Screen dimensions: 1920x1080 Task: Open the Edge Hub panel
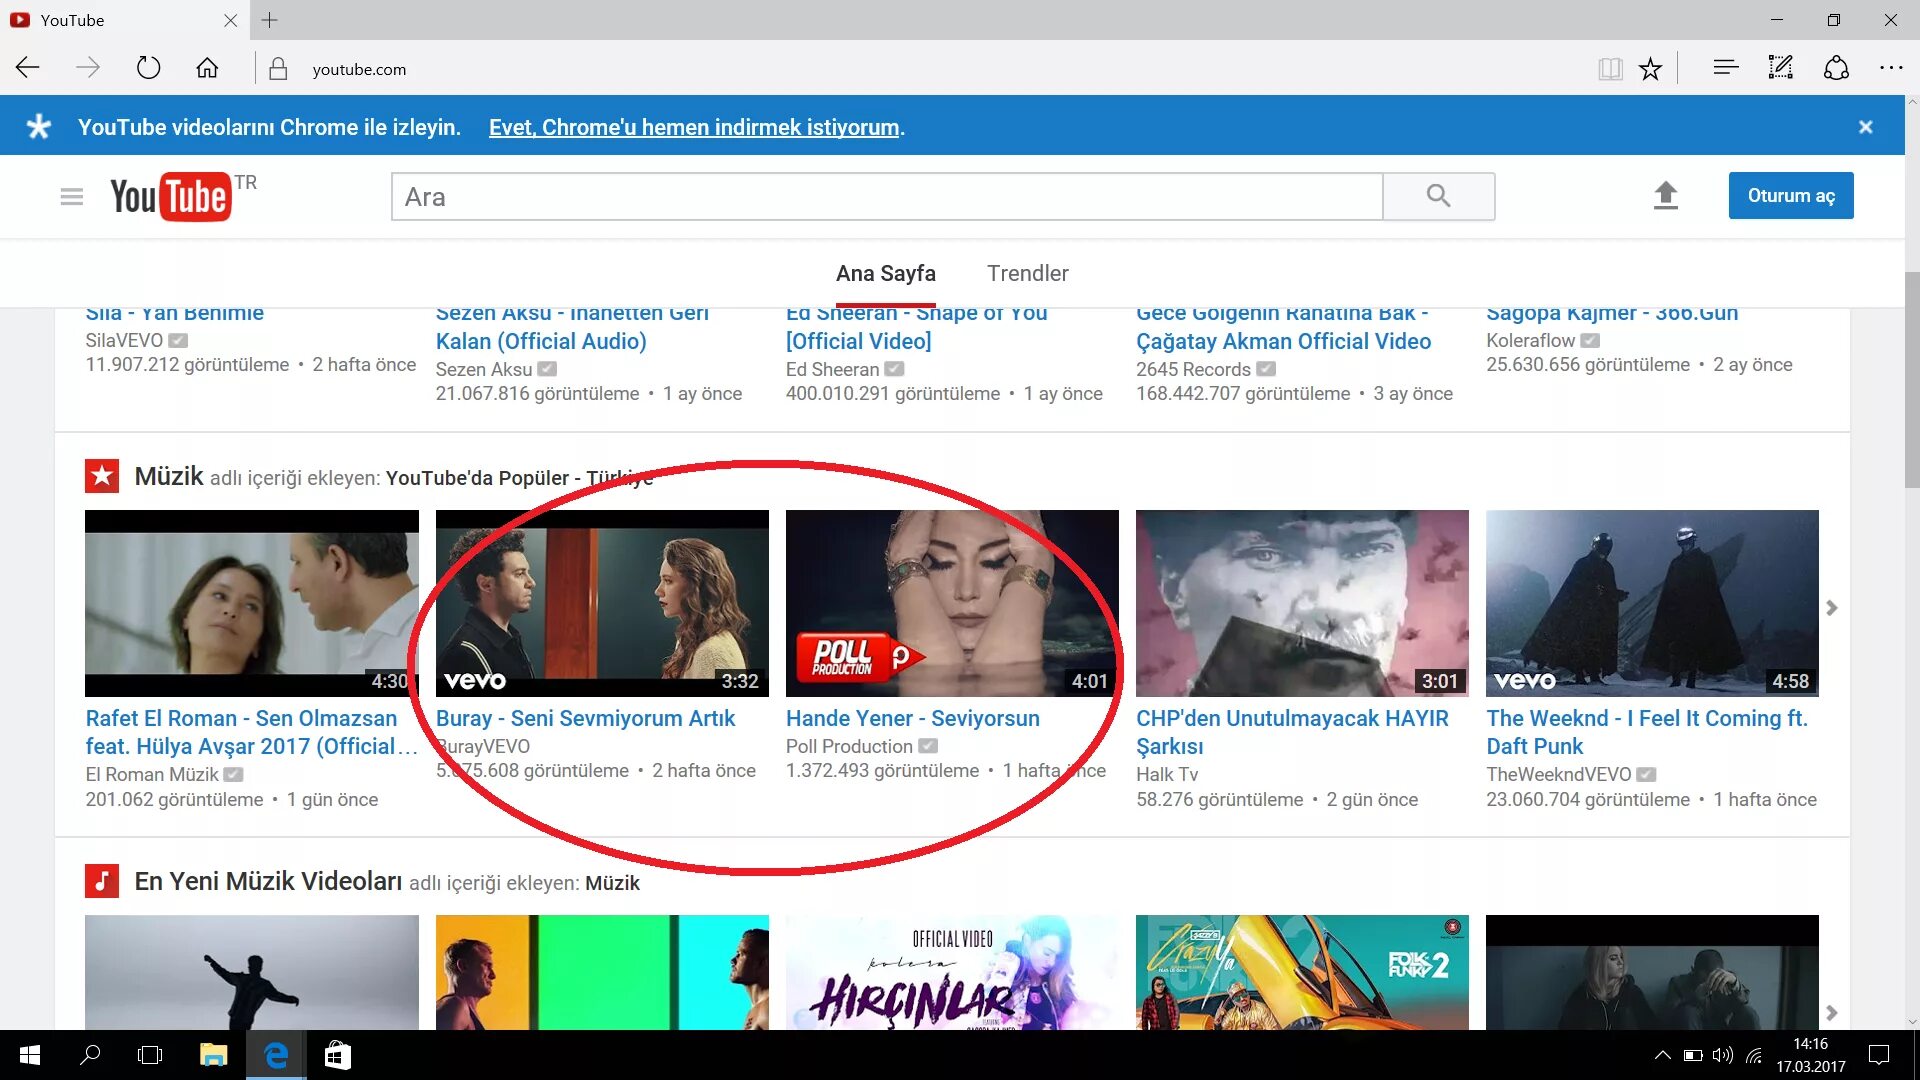click(1725, 68)
